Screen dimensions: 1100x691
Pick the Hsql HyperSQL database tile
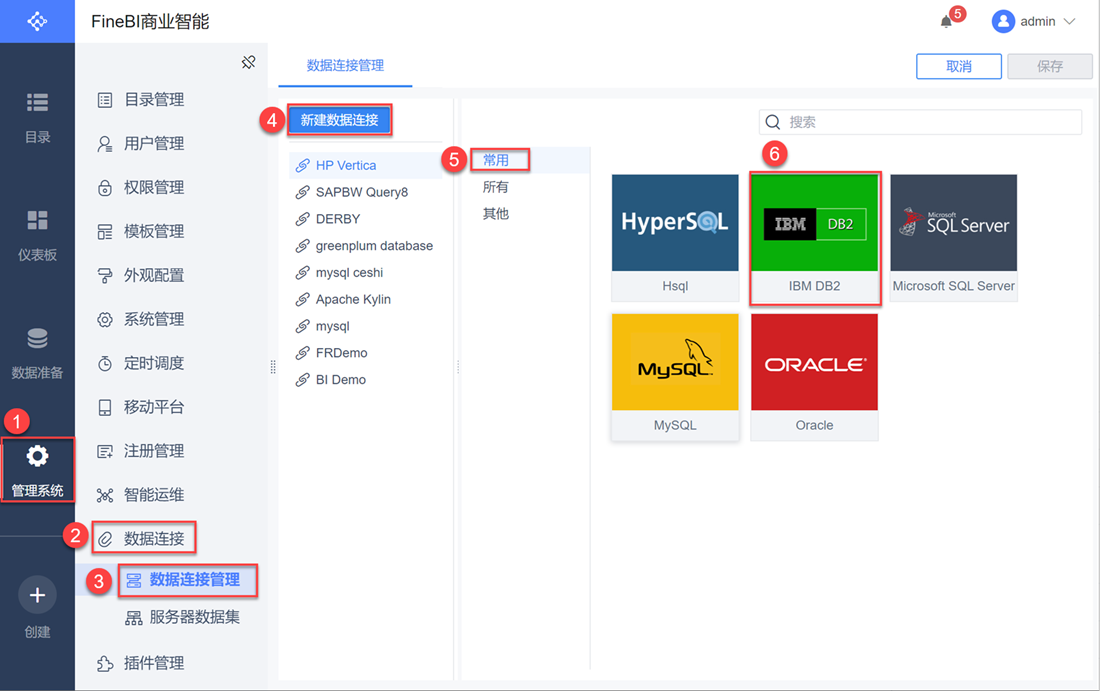coord(675,238)
